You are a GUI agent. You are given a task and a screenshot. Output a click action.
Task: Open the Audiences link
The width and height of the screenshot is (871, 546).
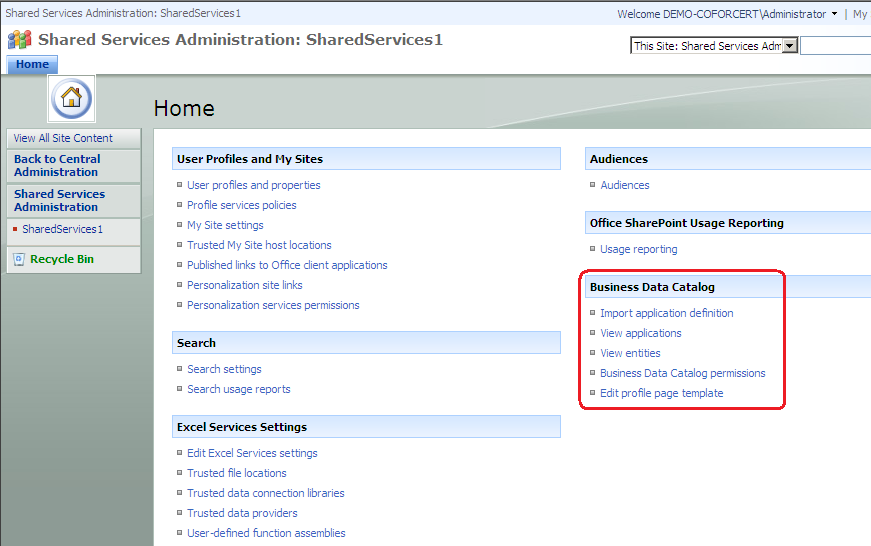pos(624,185)
